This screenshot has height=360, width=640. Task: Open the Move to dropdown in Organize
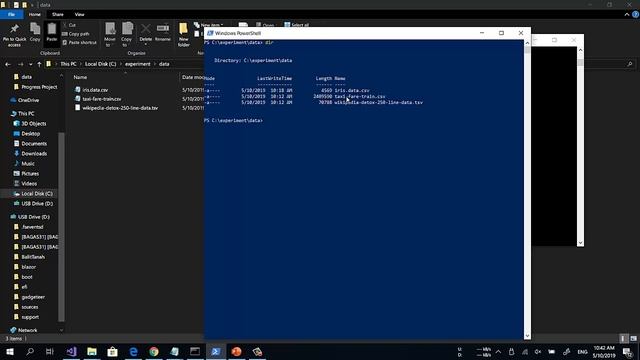(x=110, y=35)
